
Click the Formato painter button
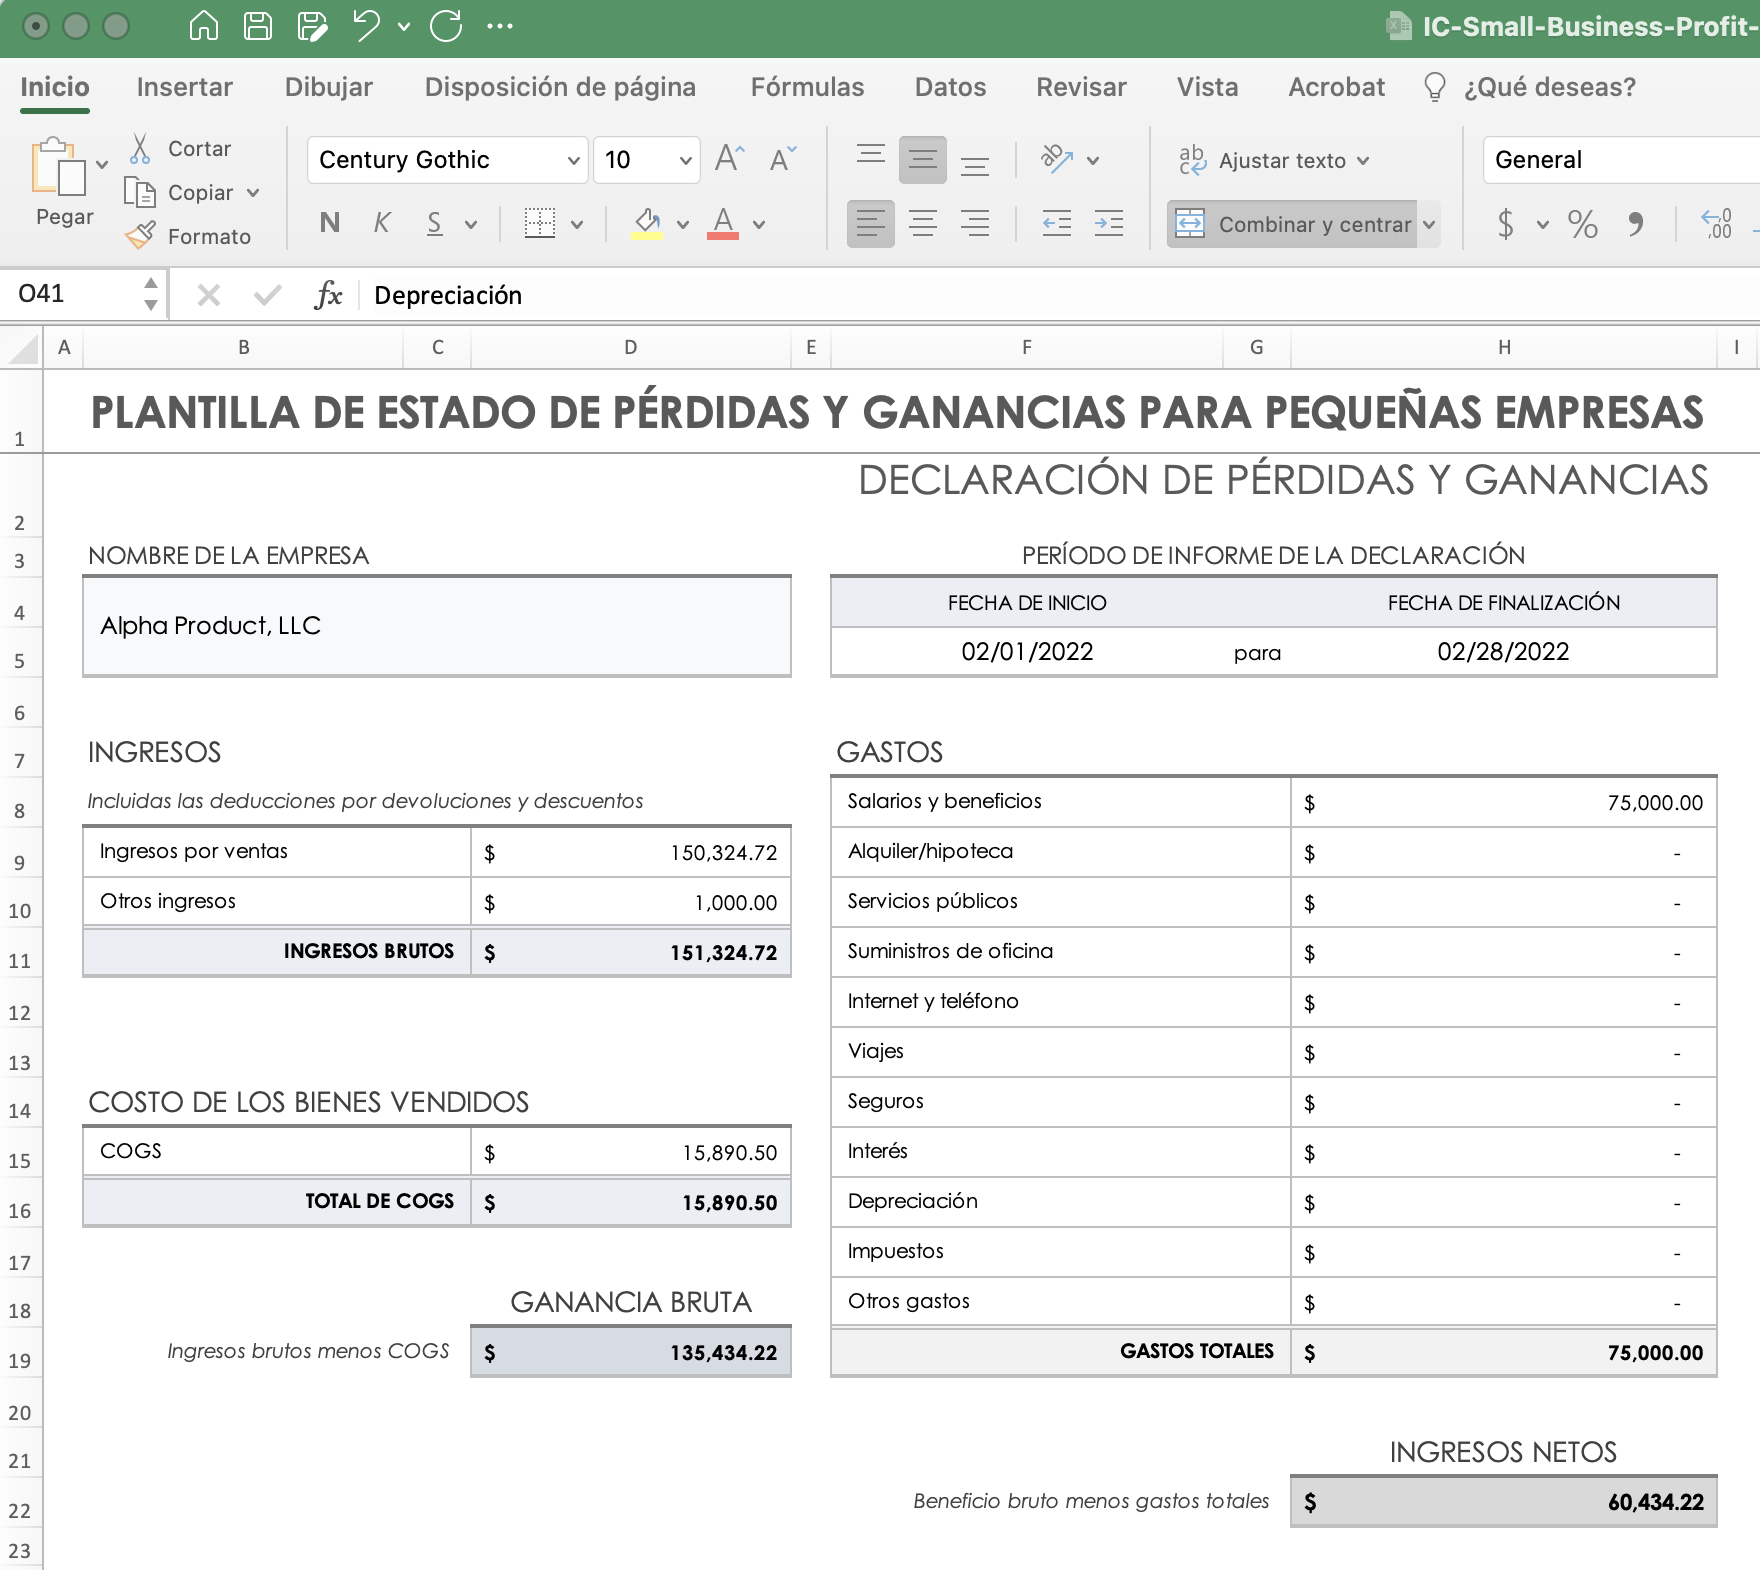pyautogui.click(x=188, y=236)
